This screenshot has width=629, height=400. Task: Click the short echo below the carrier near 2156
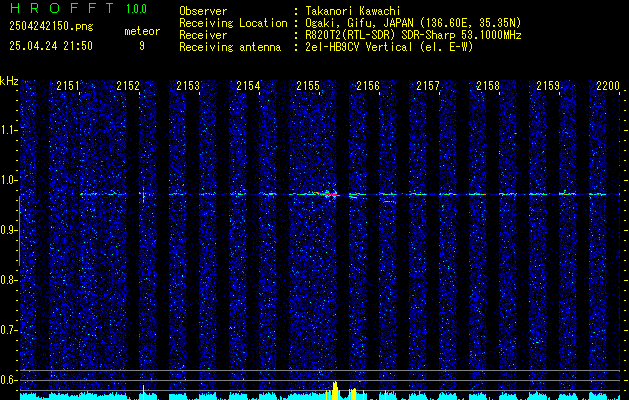(x=388, y=201)
